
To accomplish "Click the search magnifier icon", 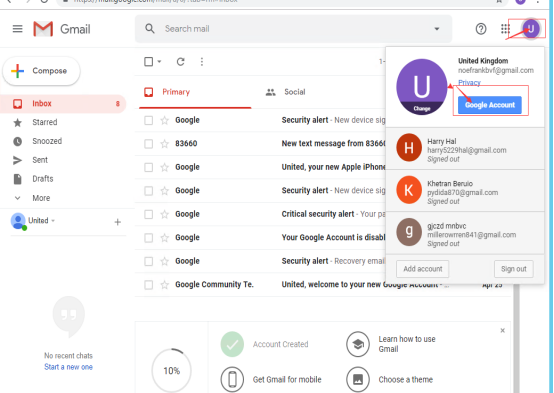I will pos(150,29).
